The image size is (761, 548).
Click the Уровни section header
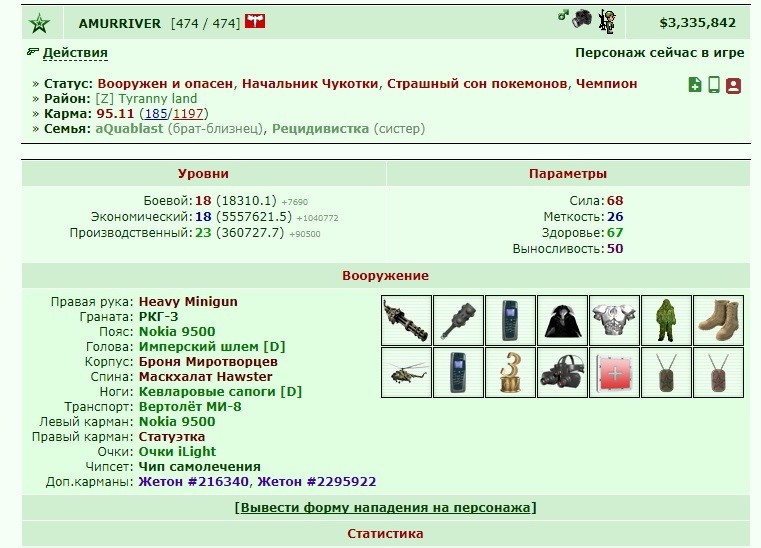tap(203, 174)
